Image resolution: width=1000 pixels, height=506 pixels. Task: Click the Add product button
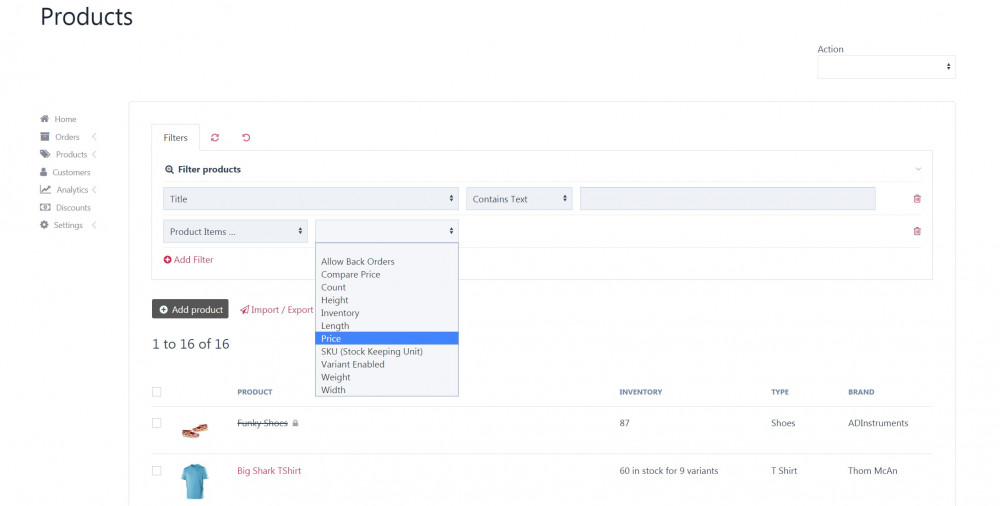190,310
